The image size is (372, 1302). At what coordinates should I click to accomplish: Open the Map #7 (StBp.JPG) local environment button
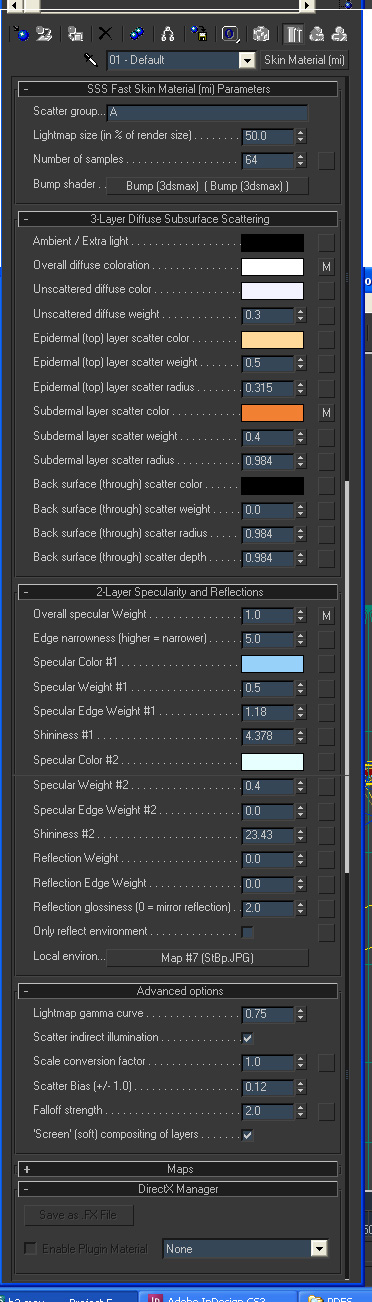click(x=208, y=957)
